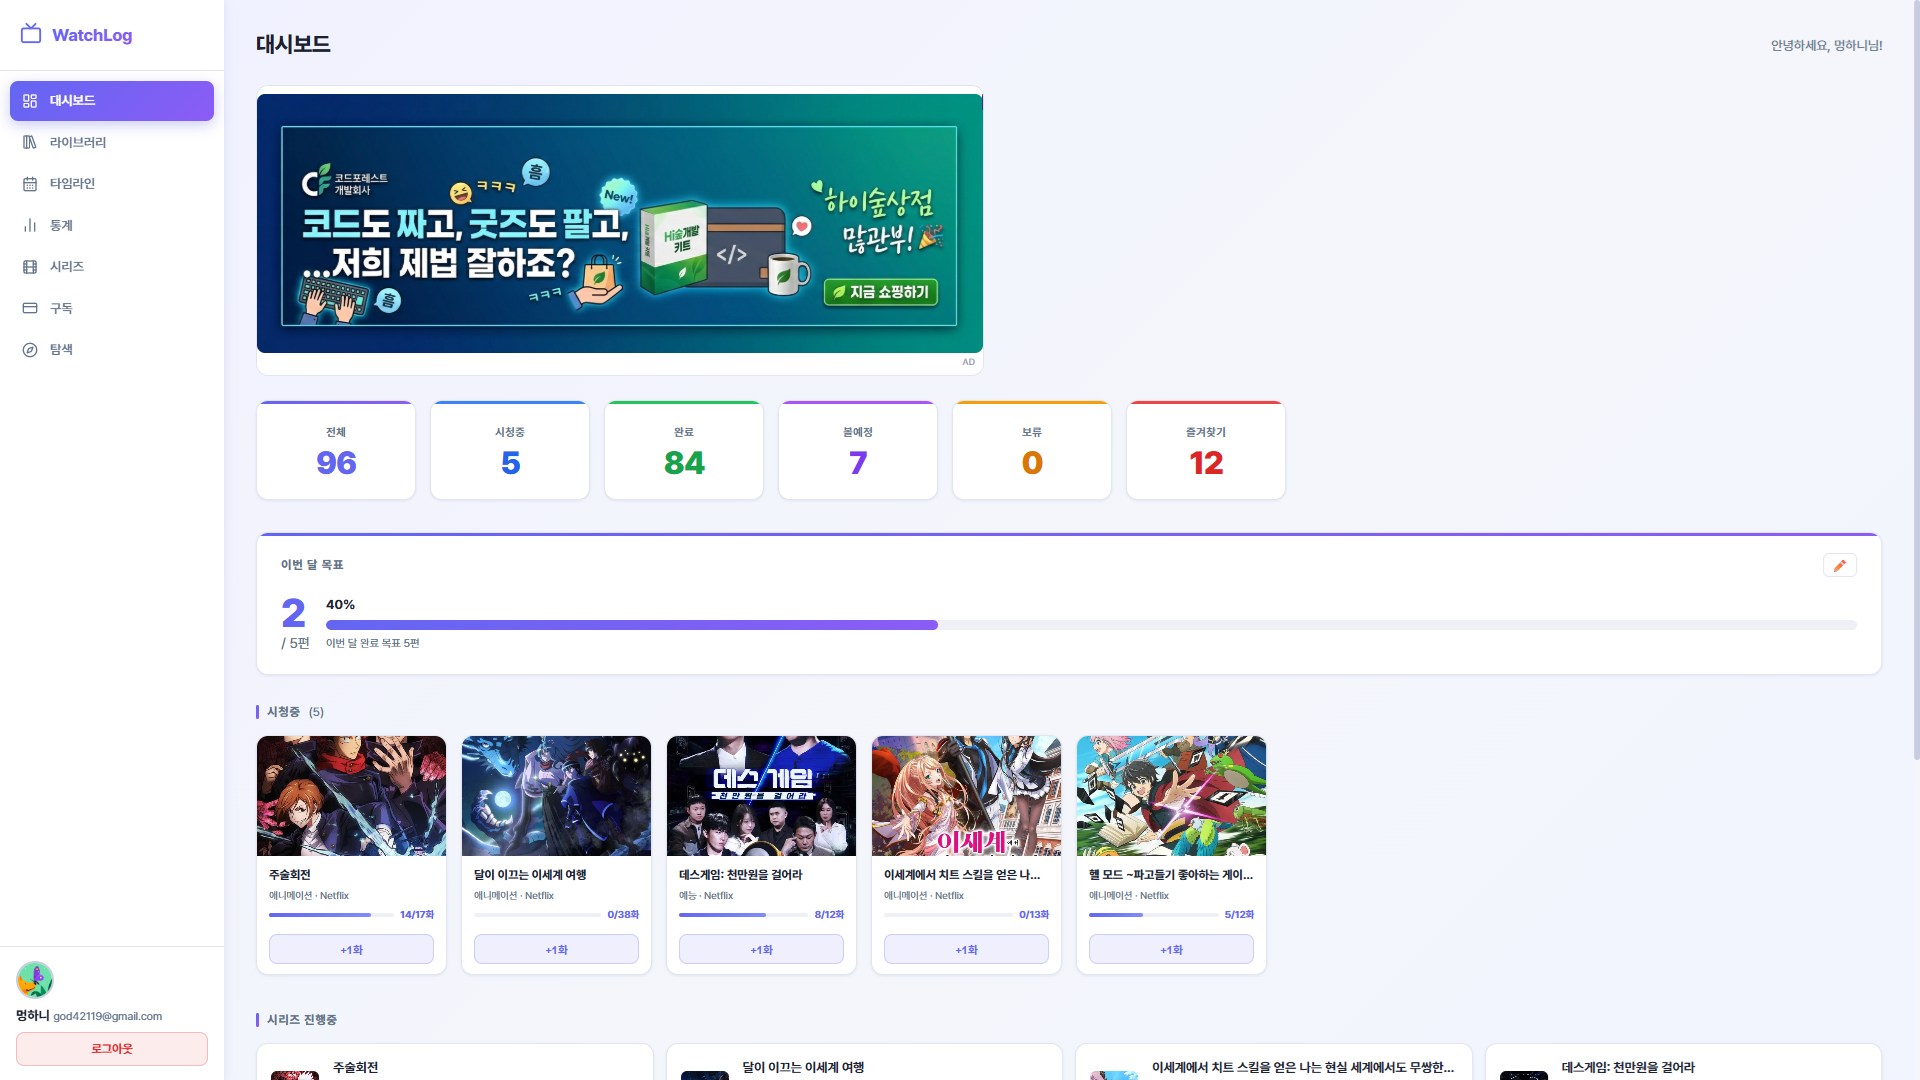The height and width of the screenshot is (1080, 1920).
Task: Open 데스게임: 천만원을 걸어라 series row
Action: [1684, 1063]
